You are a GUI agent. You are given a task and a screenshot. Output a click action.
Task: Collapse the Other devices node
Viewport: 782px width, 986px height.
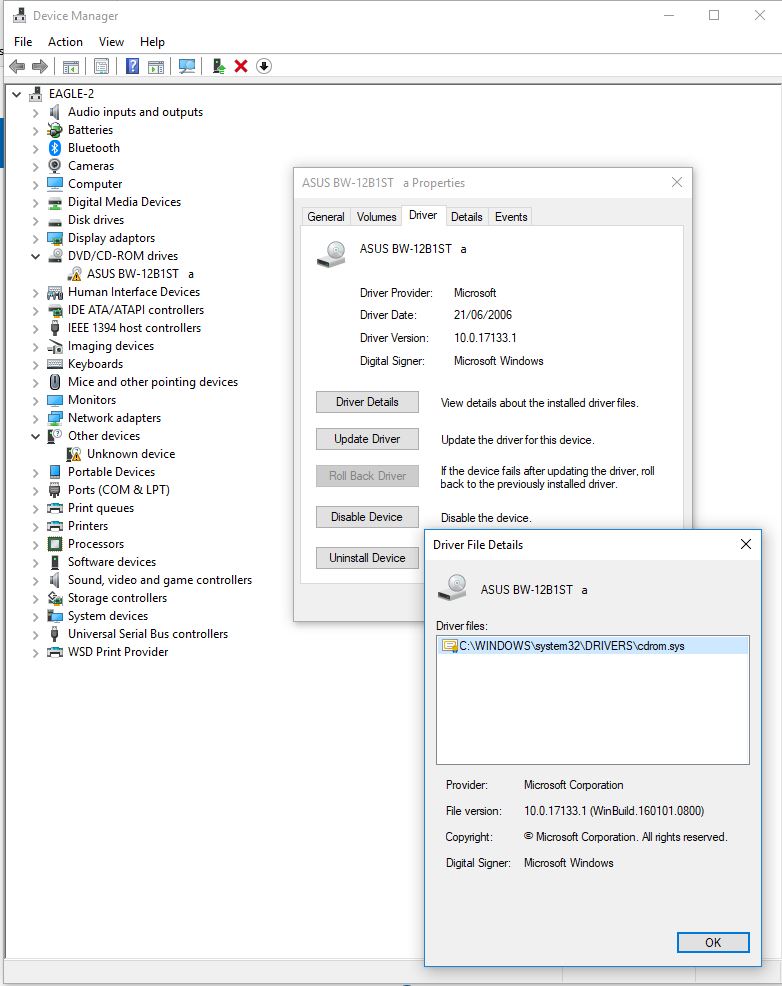pos(36,436)
